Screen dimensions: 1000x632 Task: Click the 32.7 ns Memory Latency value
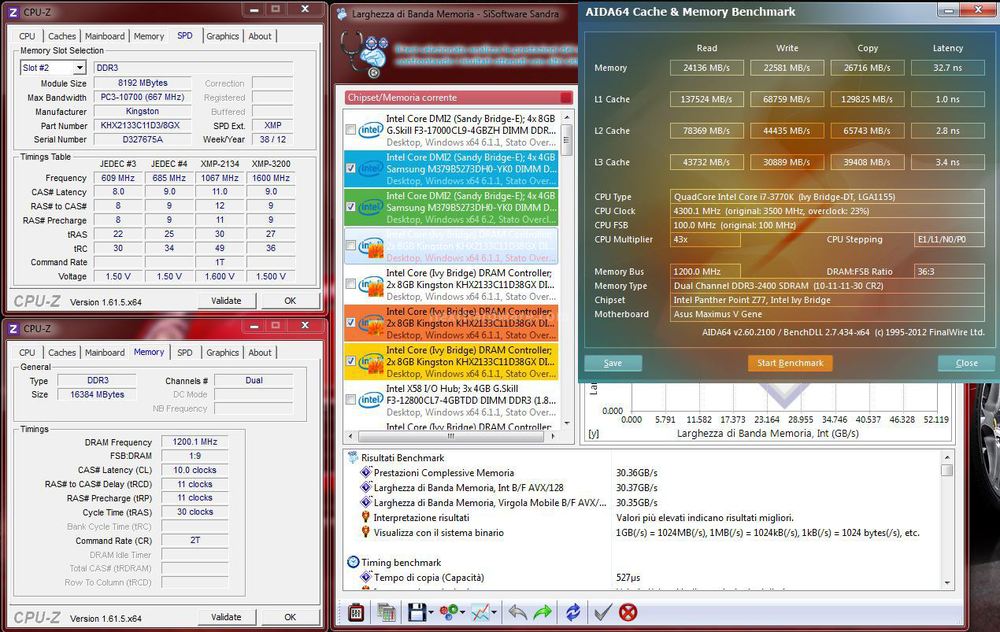(948, 68)
